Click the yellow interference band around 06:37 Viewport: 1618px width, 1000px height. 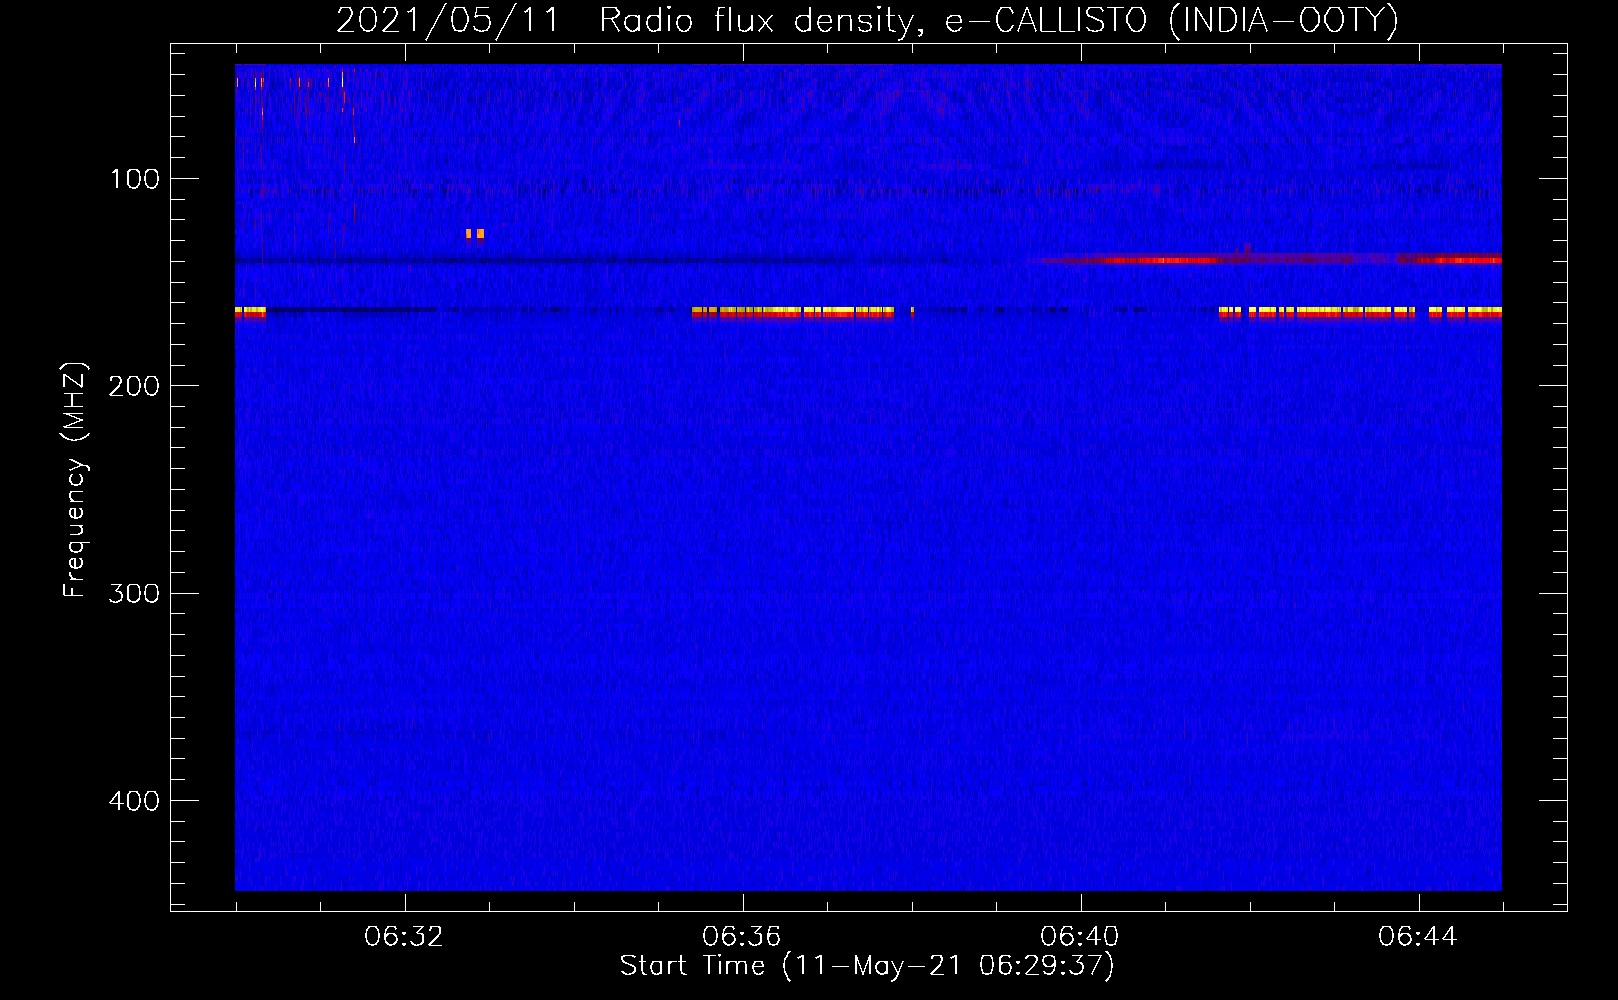(x=793, y=313)
